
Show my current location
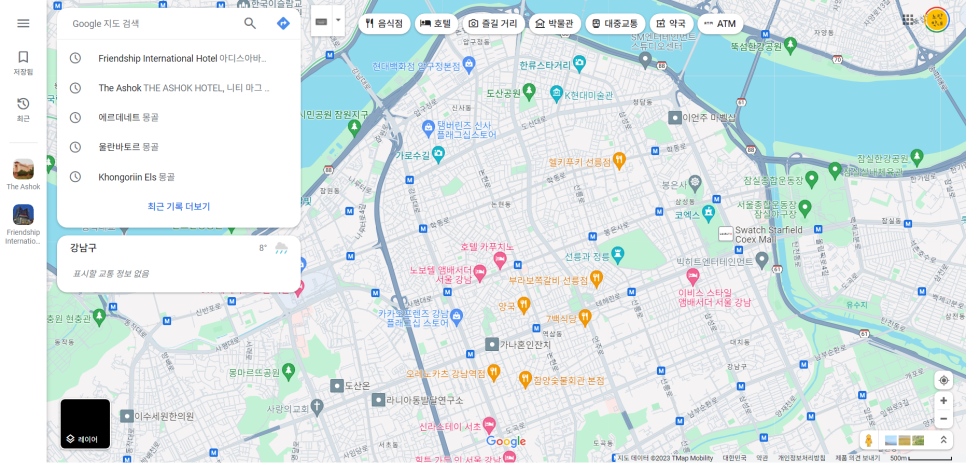point(943,380)
